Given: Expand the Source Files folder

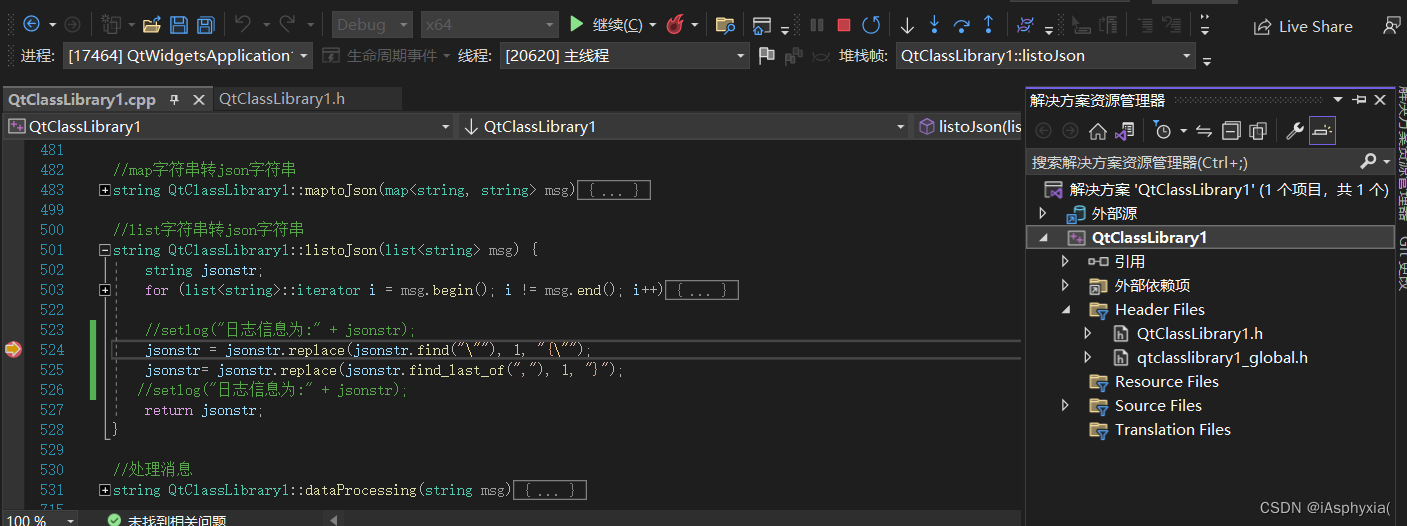Looking at the screenshot, I should [x=1066, y=405].
